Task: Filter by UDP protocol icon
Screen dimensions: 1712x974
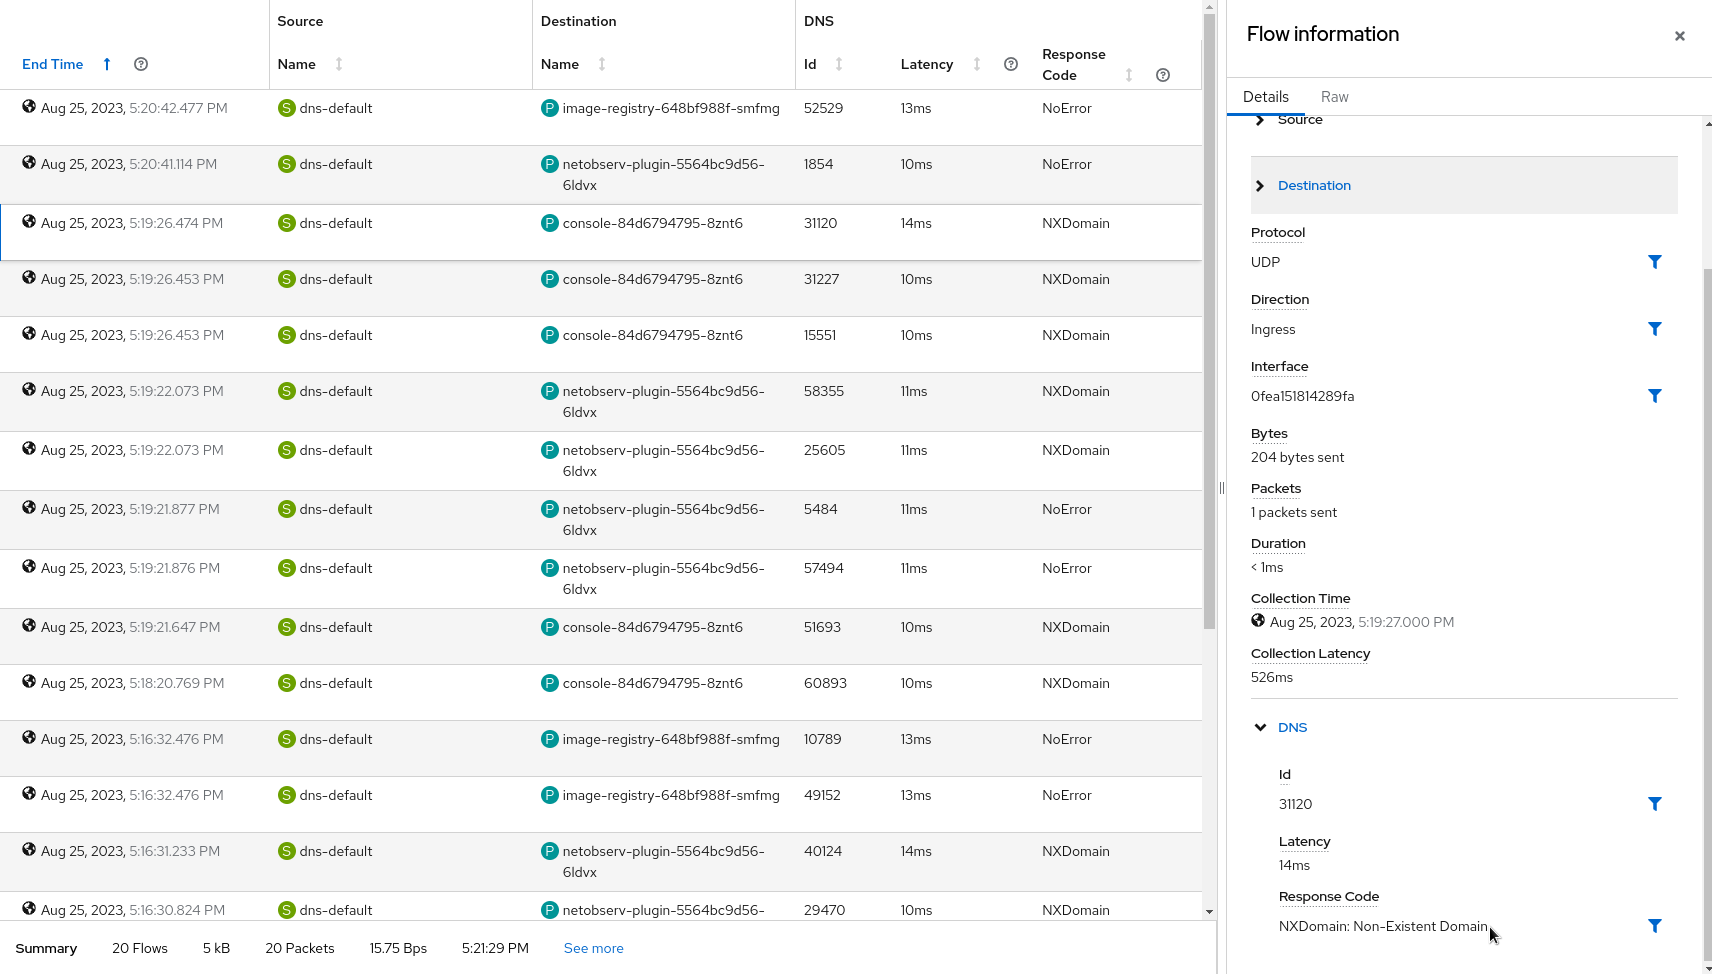Action: 1654,262
